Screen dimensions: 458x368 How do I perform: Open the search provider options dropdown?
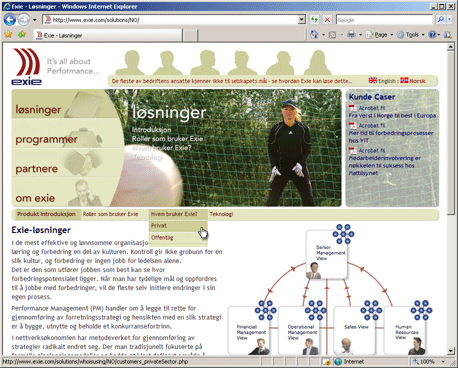(449, 20)
